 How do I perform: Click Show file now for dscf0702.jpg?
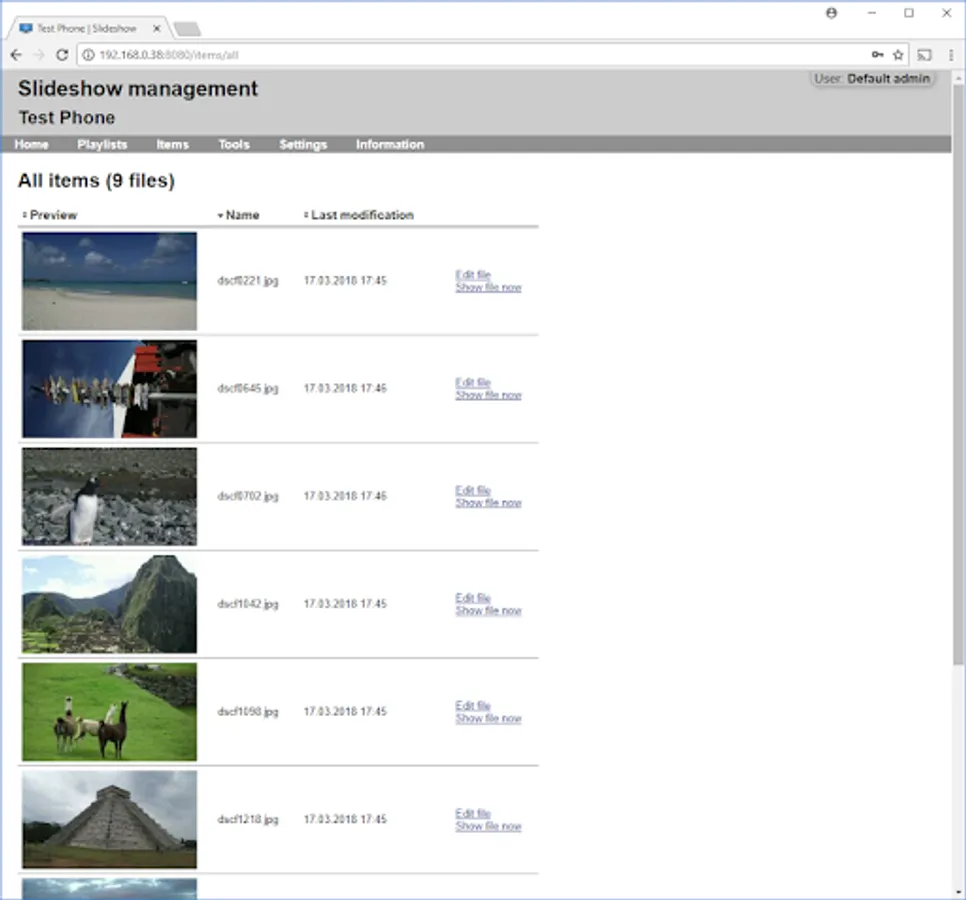coord(489,503)
